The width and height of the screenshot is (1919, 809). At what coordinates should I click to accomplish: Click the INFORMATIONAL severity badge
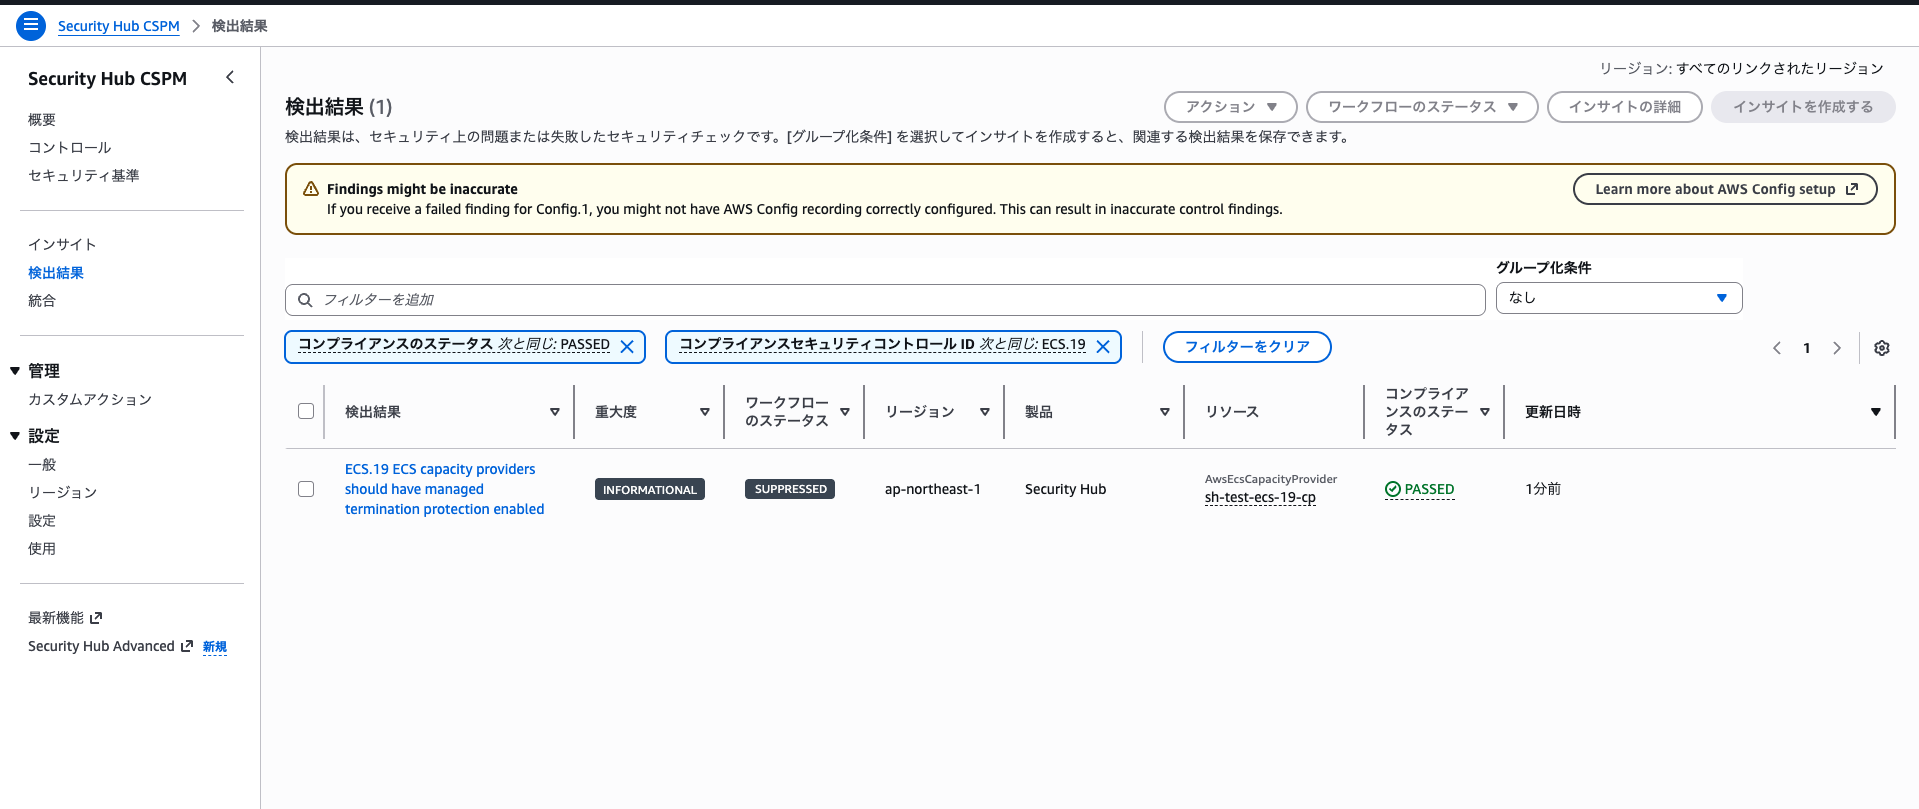pyautogui.click(x=650, y=489)
